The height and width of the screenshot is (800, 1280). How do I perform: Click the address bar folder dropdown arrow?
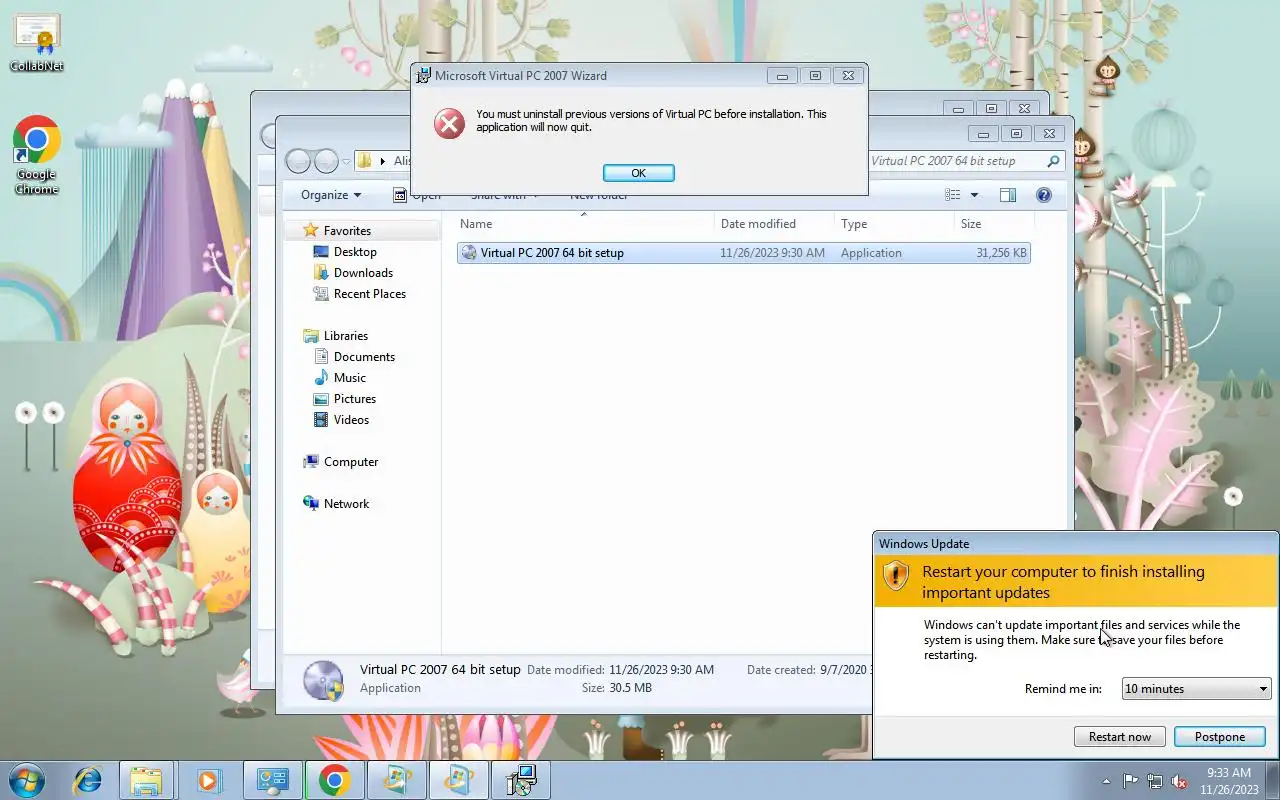(x=382, y=161)
